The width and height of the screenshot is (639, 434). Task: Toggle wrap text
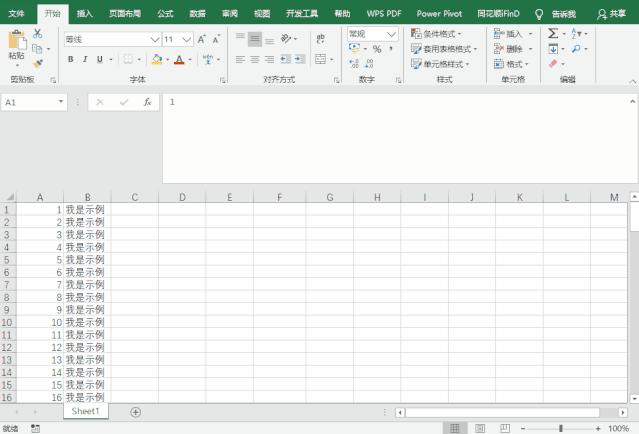coord(321,39)
